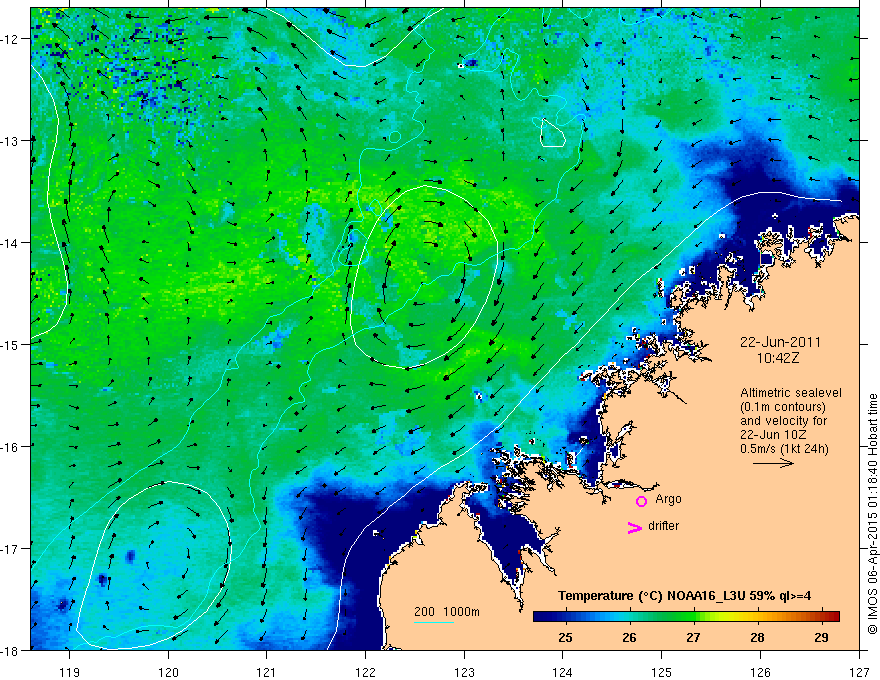Click the colorbar label '28'
The width and height of the screenshot is (880, 680).
point(758,638)
